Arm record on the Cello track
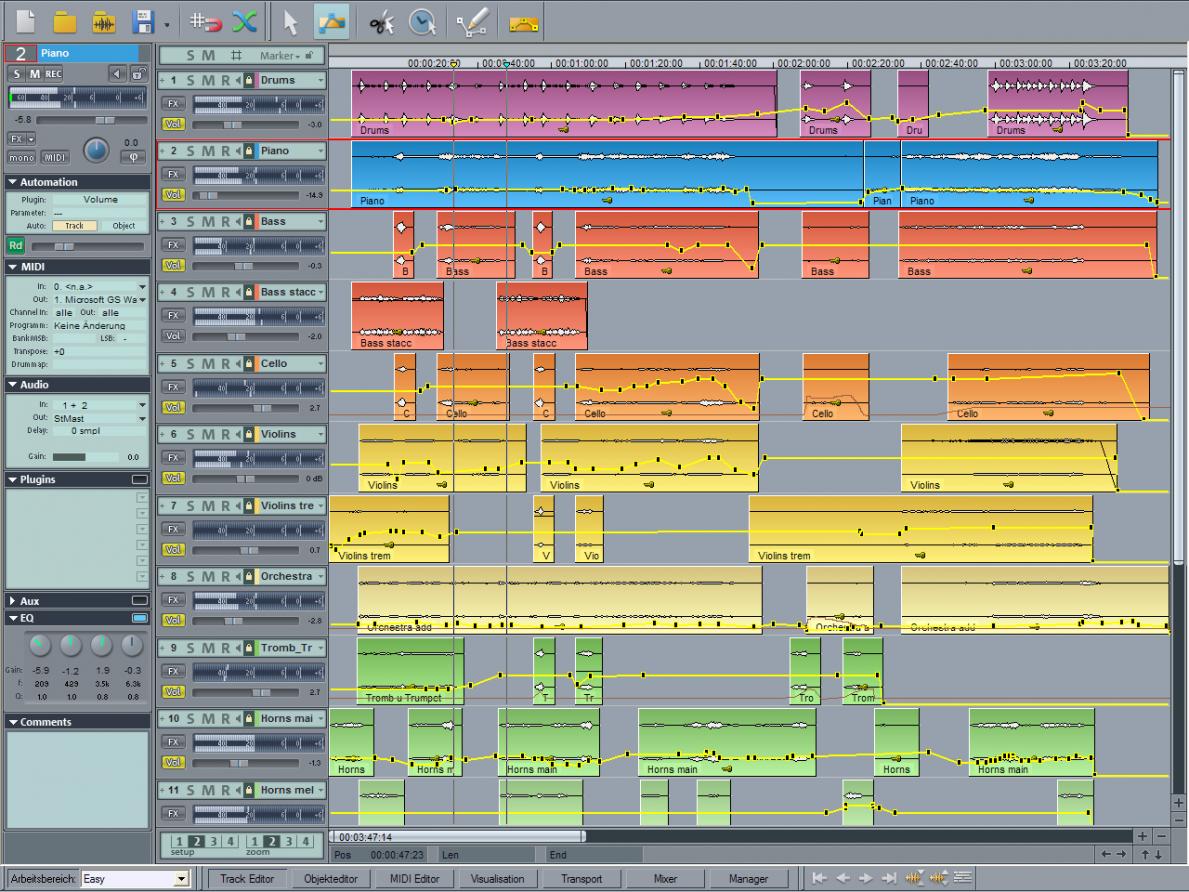The width and height of the screenshot is (1189, 892). point(227,364)
